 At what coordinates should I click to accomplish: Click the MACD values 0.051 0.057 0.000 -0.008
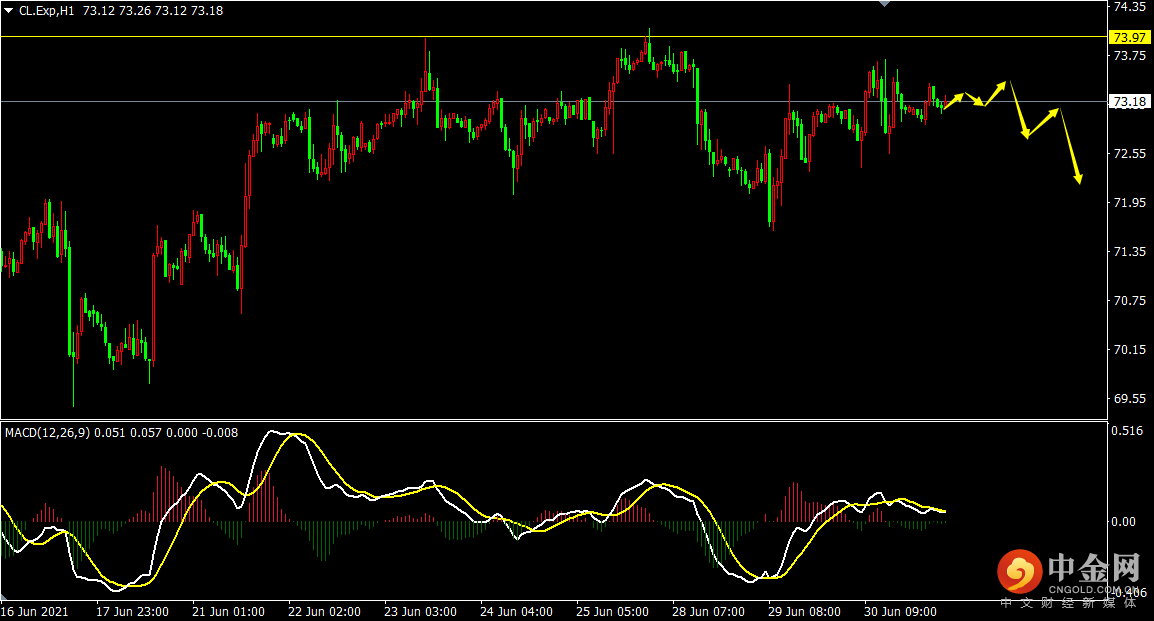tap(166, 433)
